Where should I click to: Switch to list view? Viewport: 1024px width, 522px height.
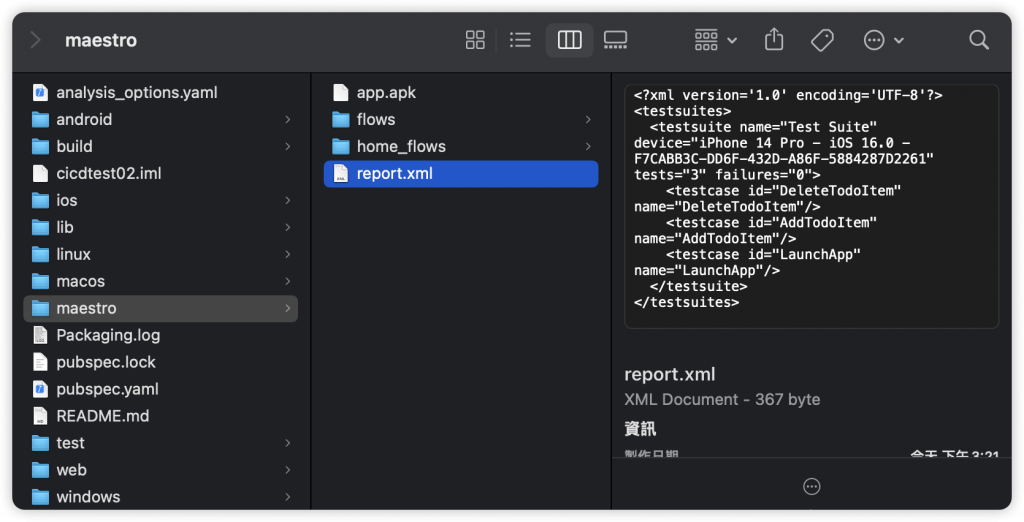[520, 40]
